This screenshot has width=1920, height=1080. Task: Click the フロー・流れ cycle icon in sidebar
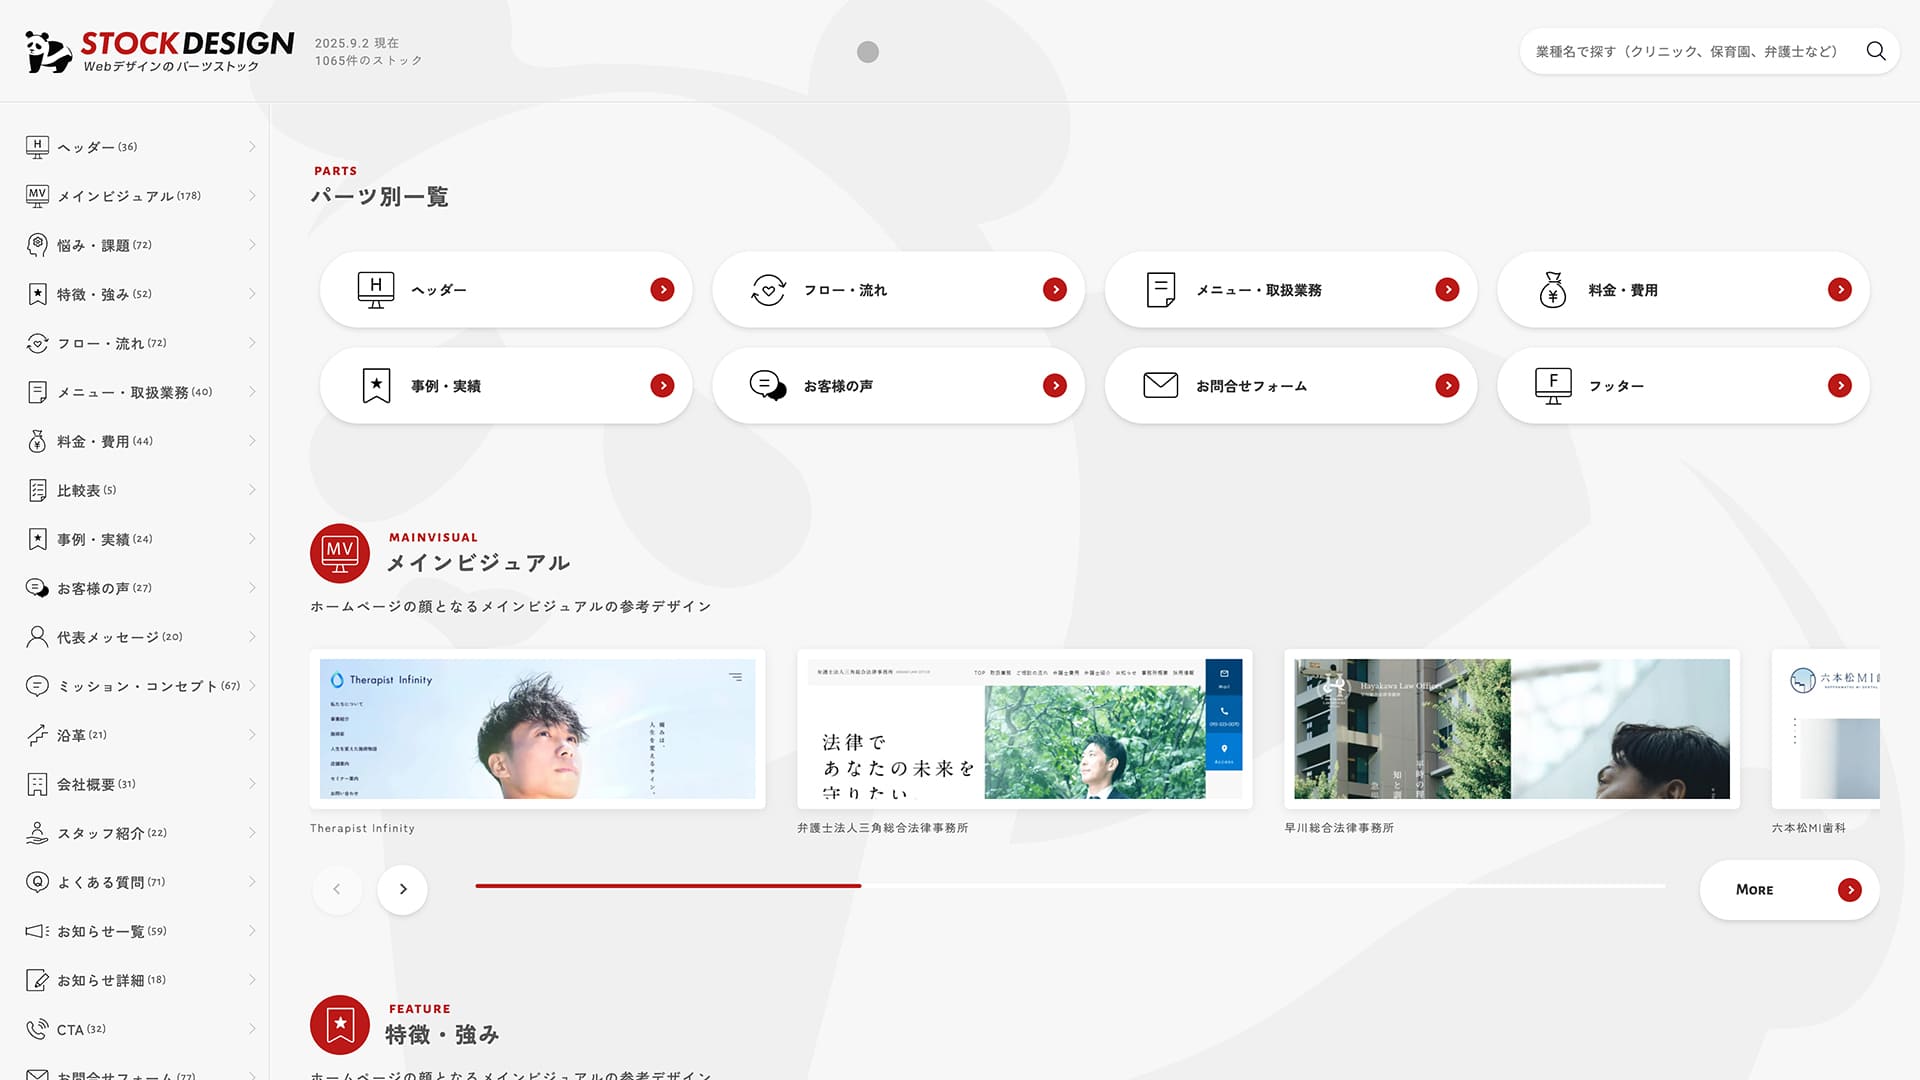[37, 343]
